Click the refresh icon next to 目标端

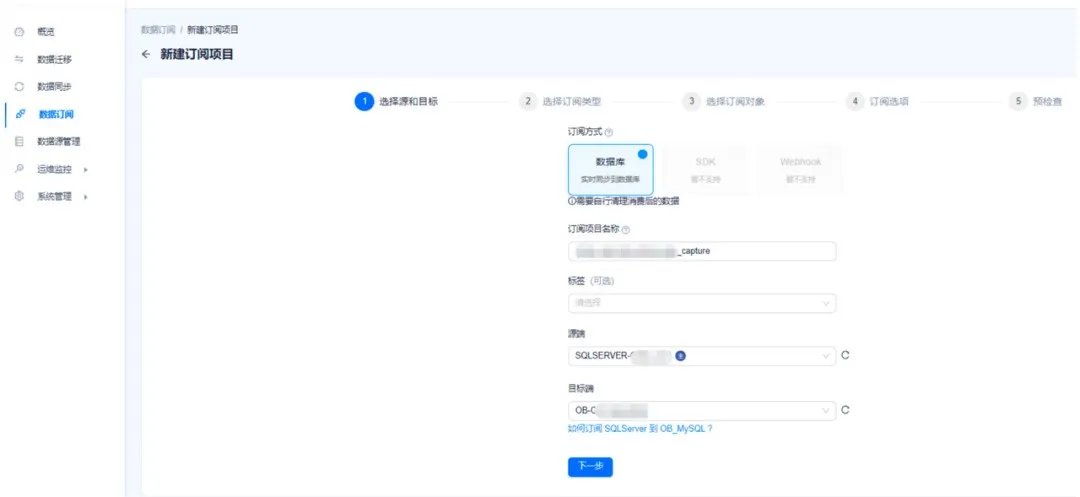pyautogui.click(x=845, y=410)
